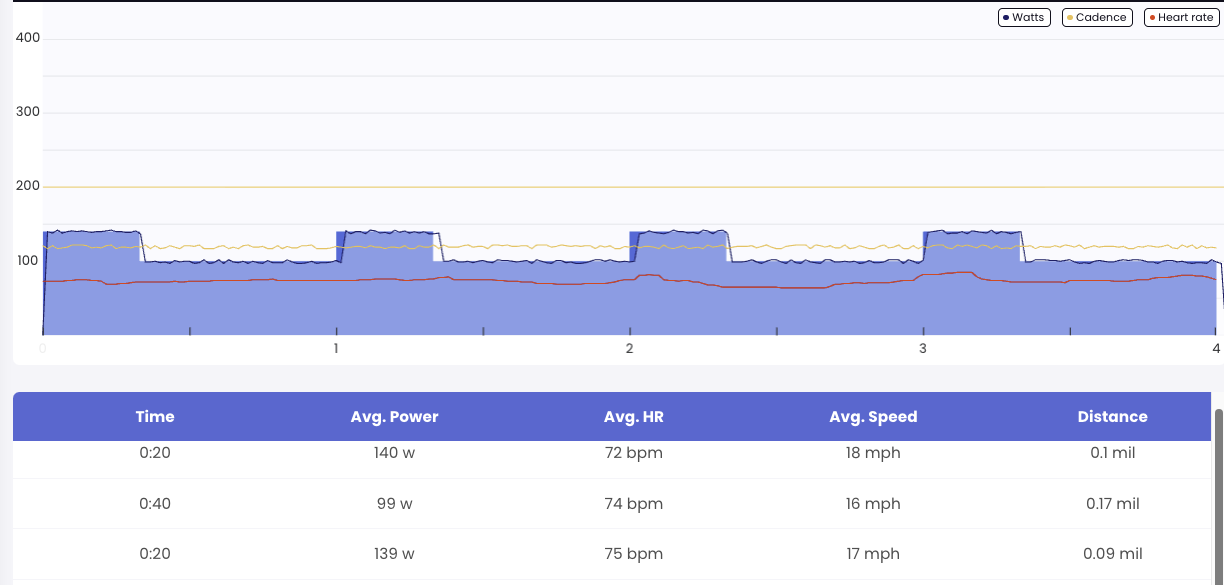1224x585 pixels.
Task: Select the Distance column header
Action: coord(1112,417)
